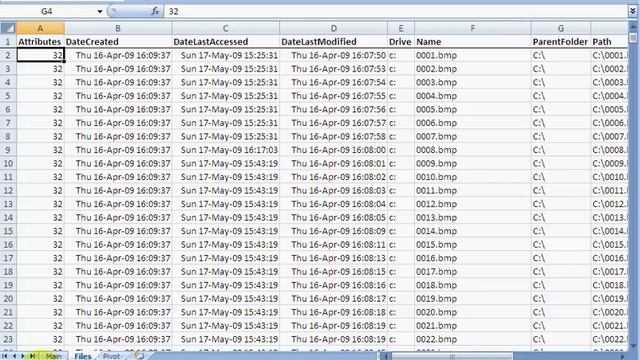Click the Path header cell

(609, 42)
